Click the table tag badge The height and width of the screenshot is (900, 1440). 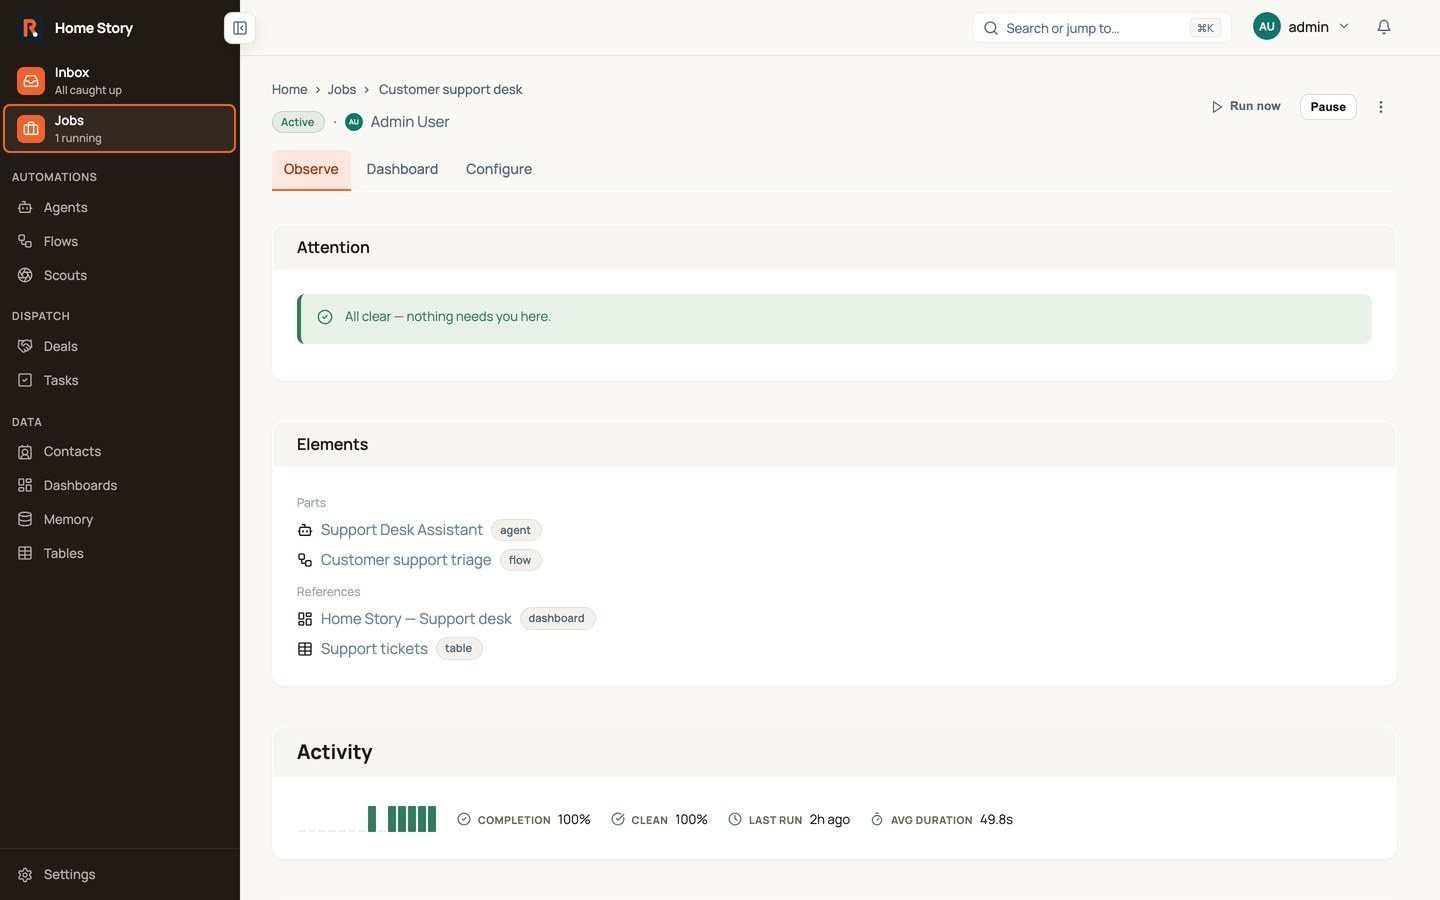point(459,648)
